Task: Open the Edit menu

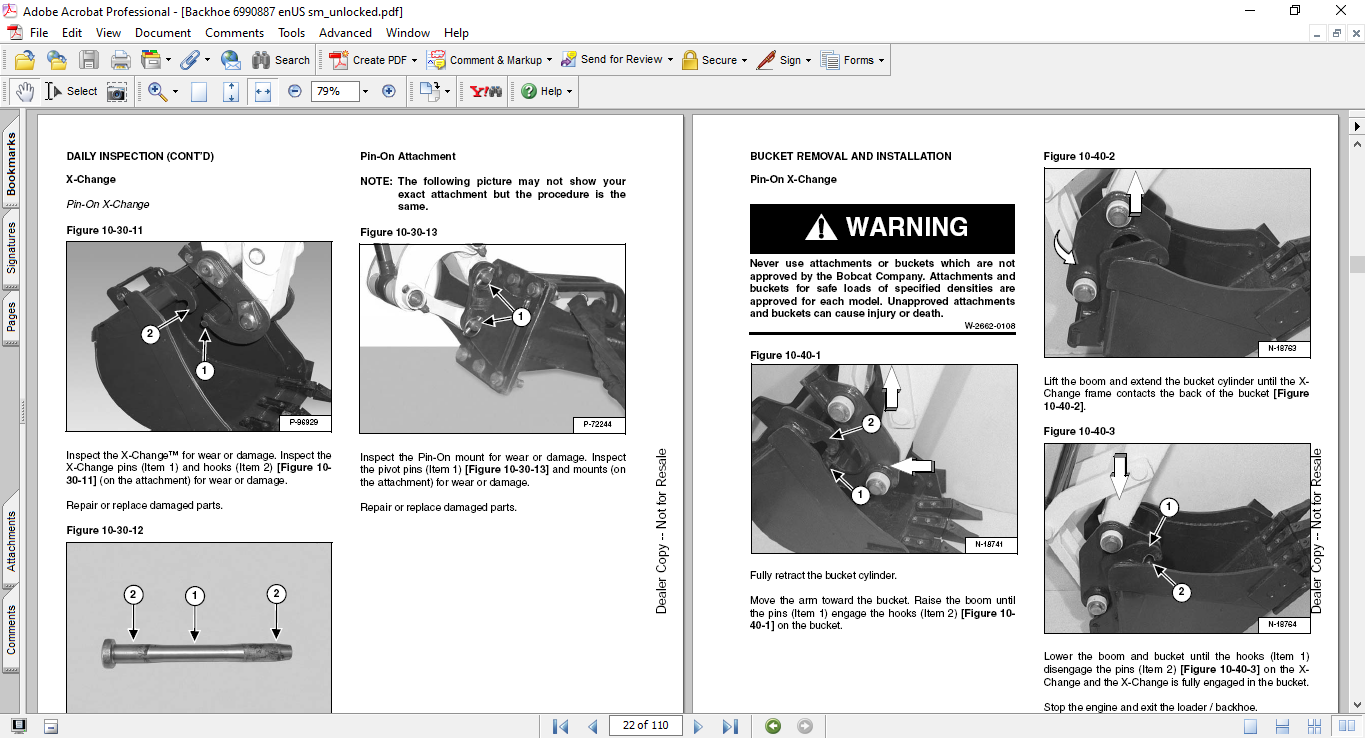Action: pyautogui.click(x=72, y=33)
